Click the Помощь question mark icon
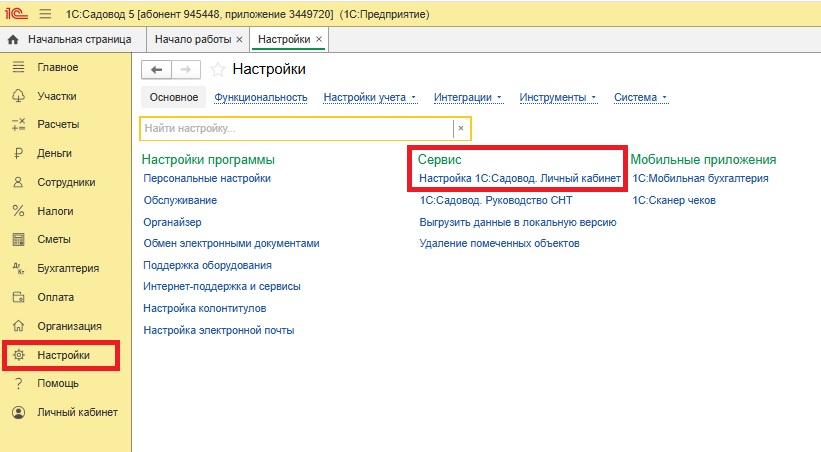Image resolution: width=821 pixels, height=452 pixels. coord(18,383)
